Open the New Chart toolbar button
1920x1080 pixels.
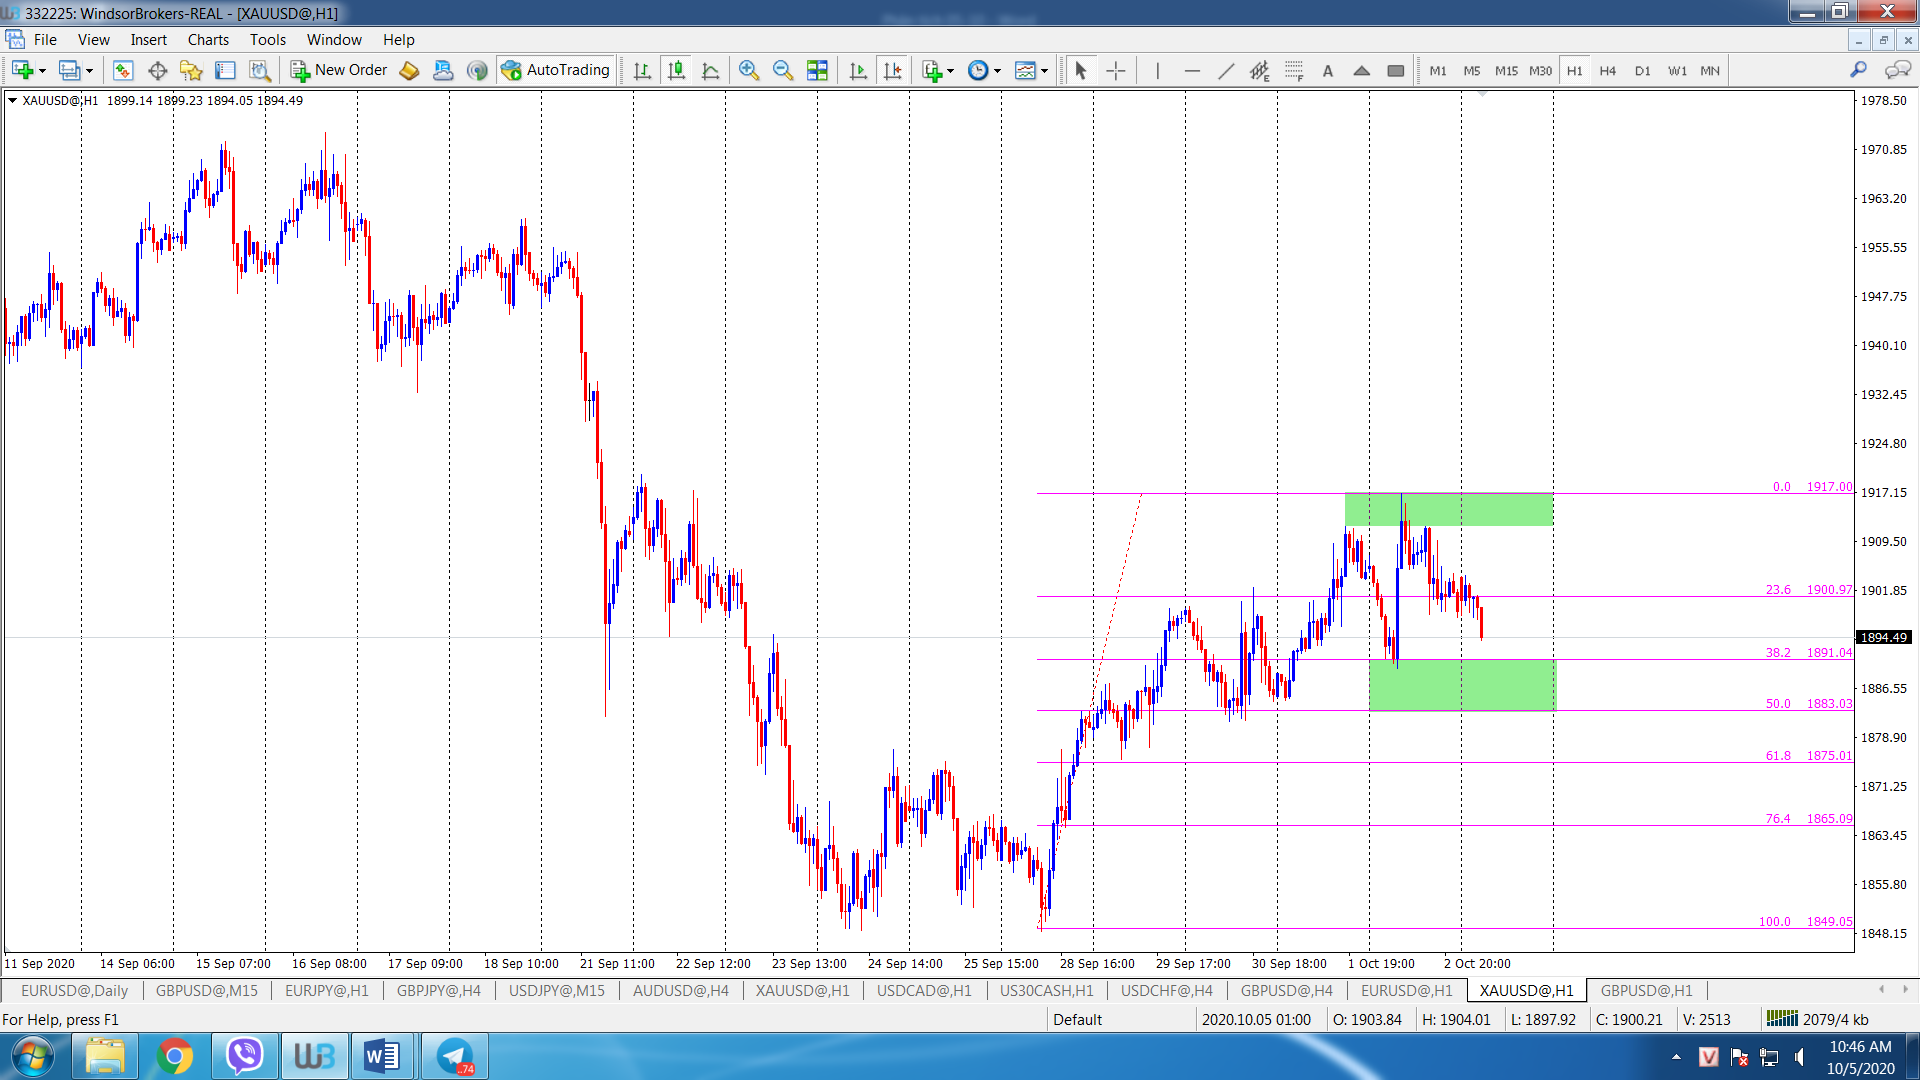click(23, 70)
